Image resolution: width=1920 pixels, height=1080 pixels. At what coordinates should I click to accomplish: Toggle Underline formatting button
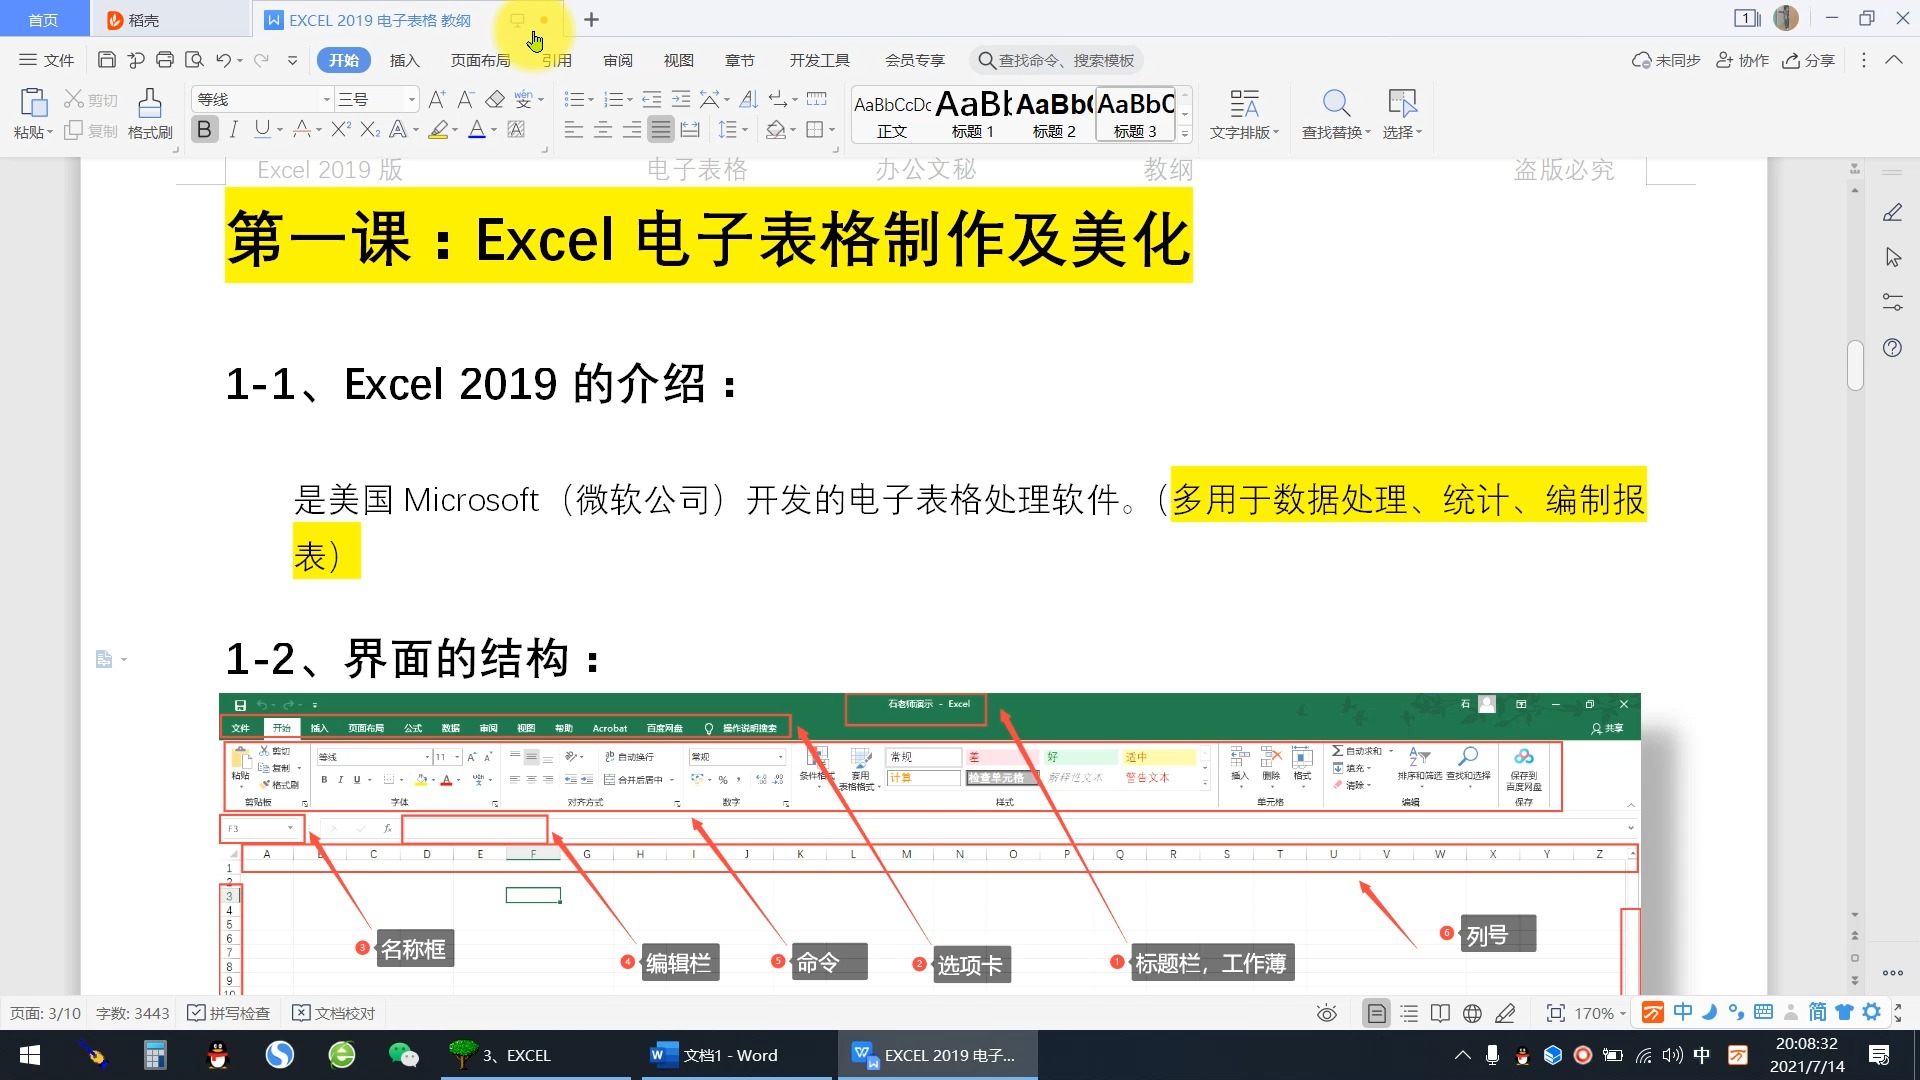[262, 129]
